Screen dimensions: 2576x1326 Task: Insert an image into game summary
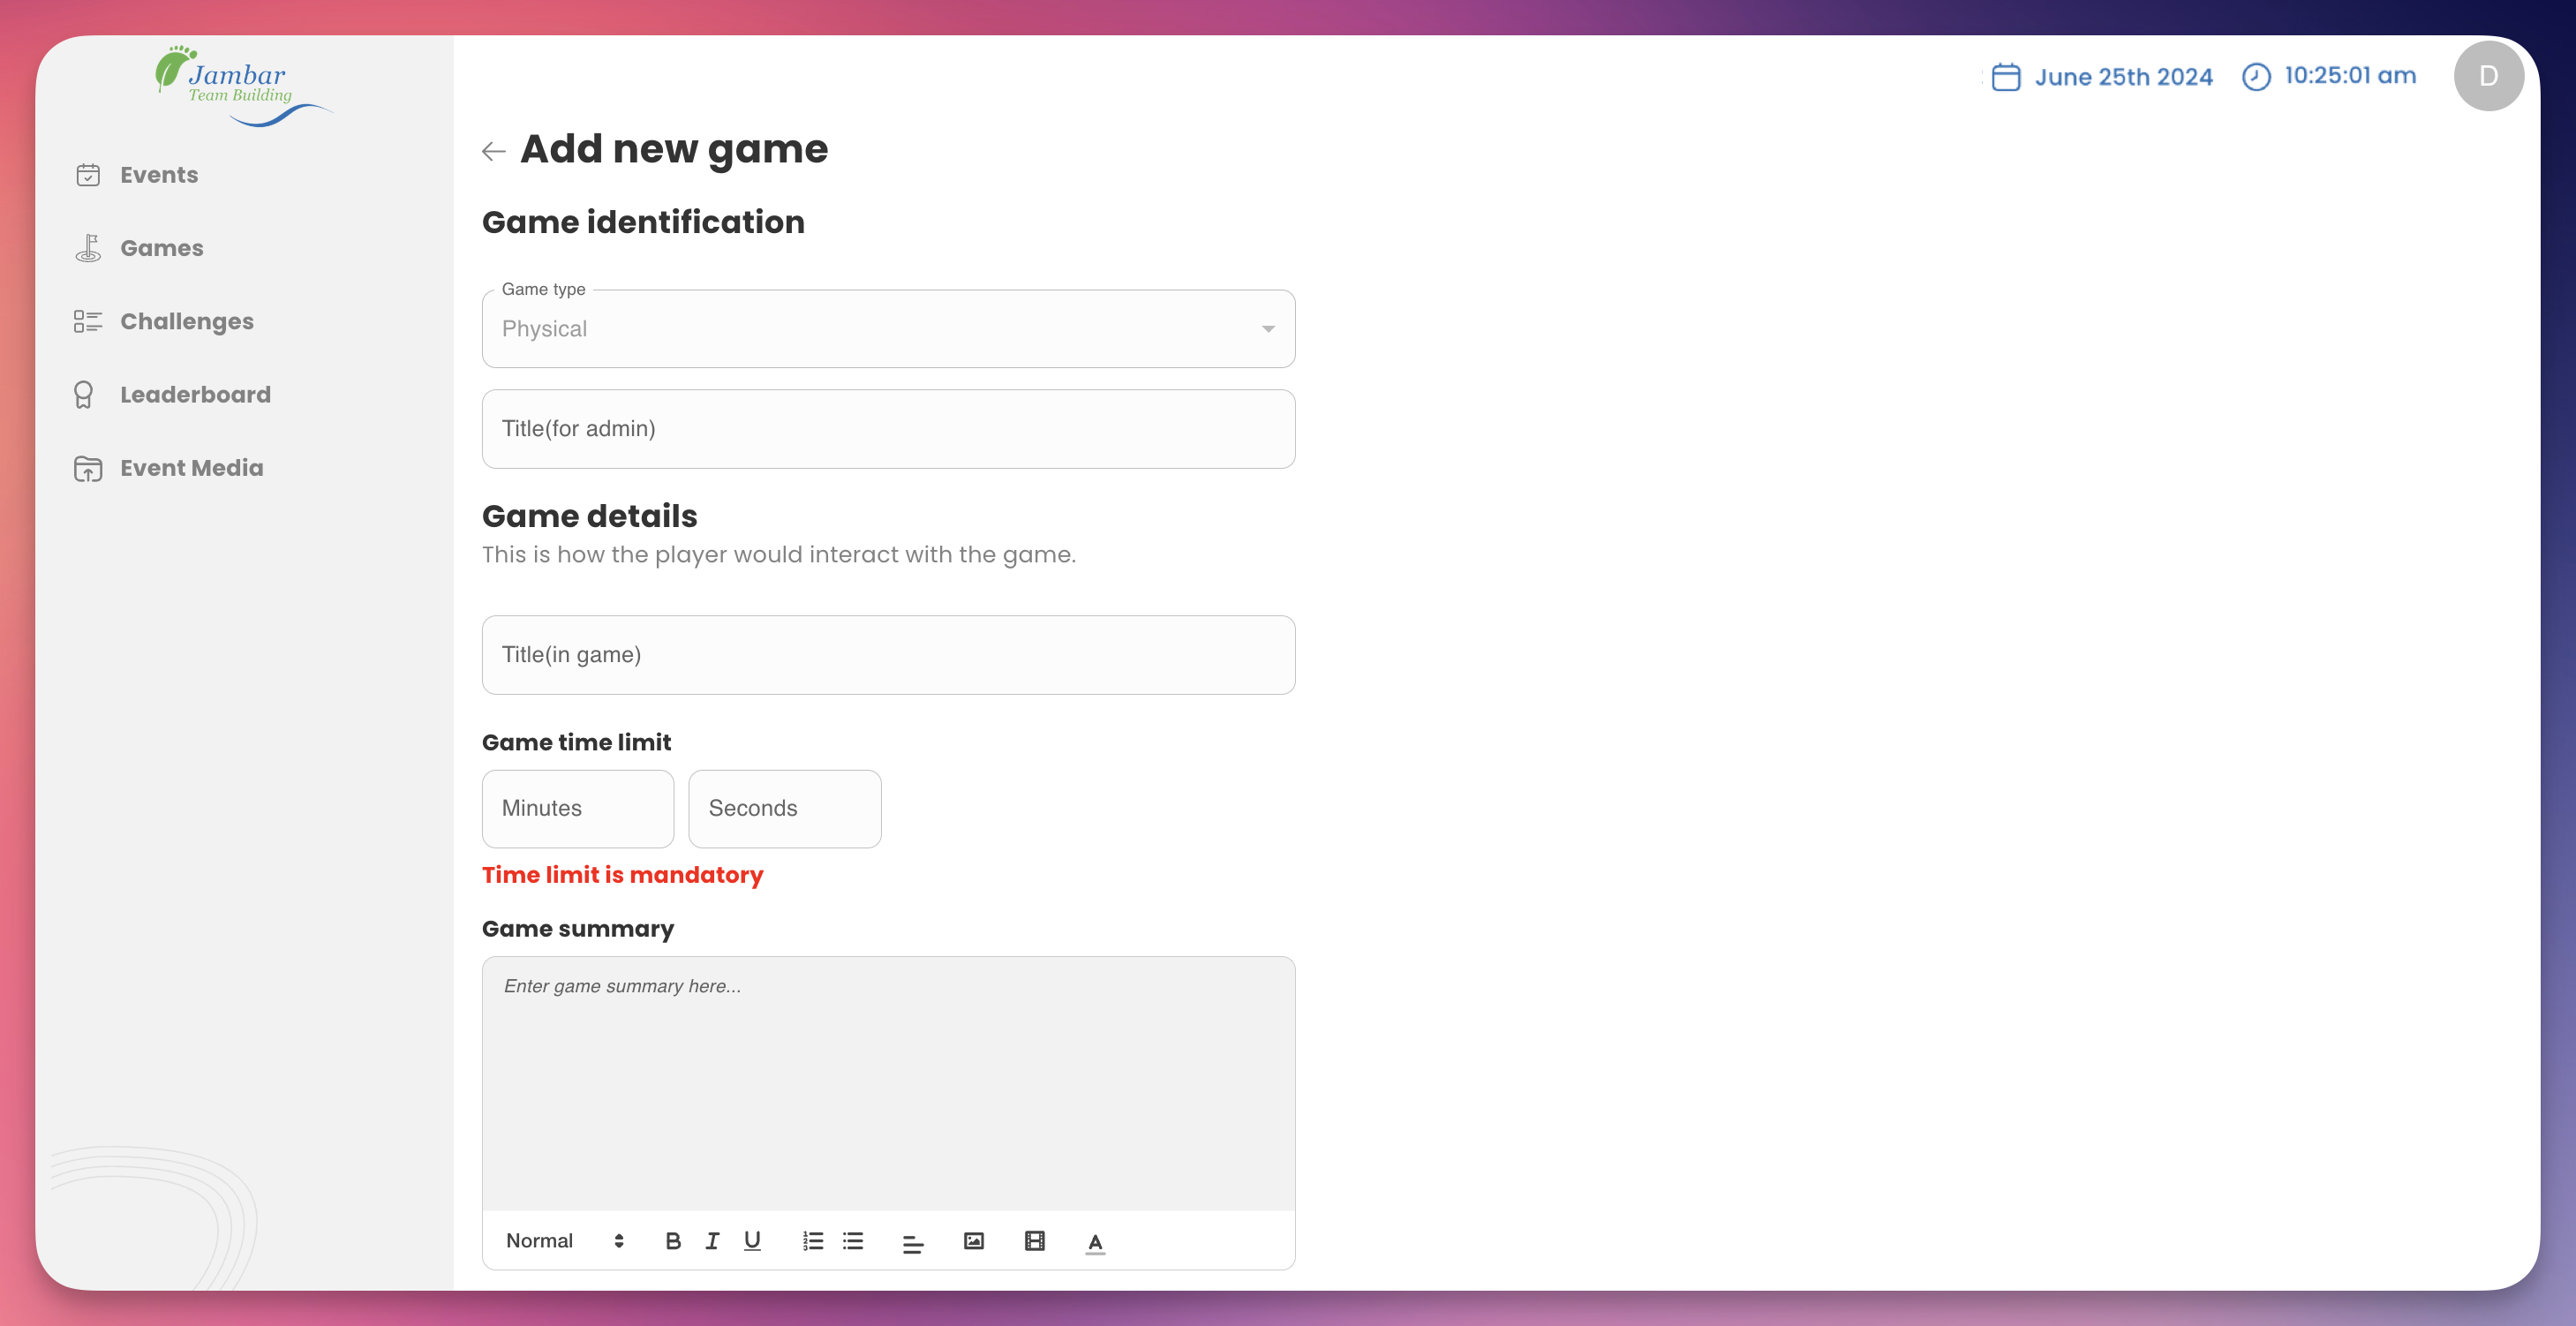(973, 1241)
